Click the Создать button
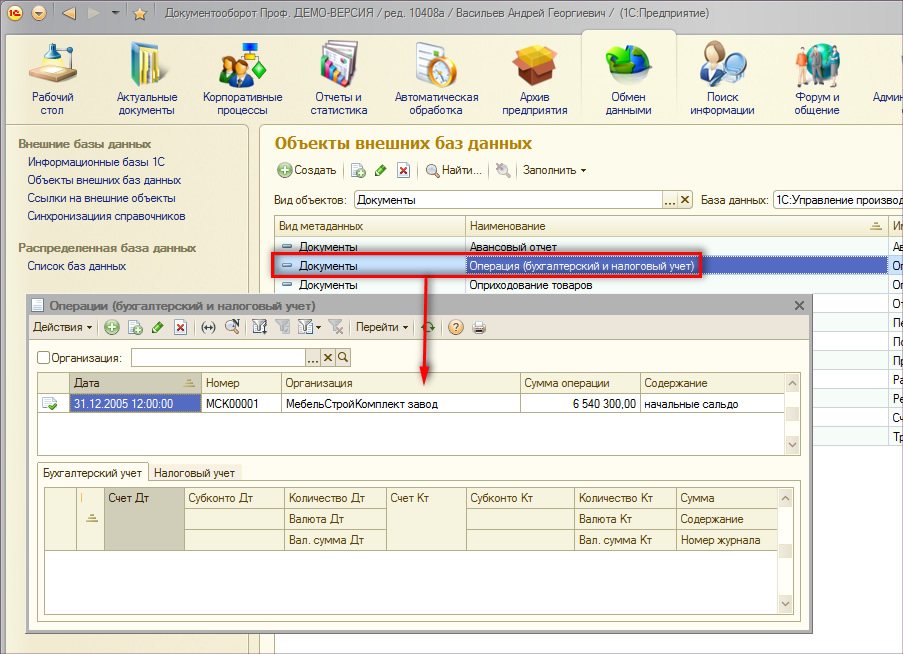The image size is (903, 654). (x=307, y=170)
